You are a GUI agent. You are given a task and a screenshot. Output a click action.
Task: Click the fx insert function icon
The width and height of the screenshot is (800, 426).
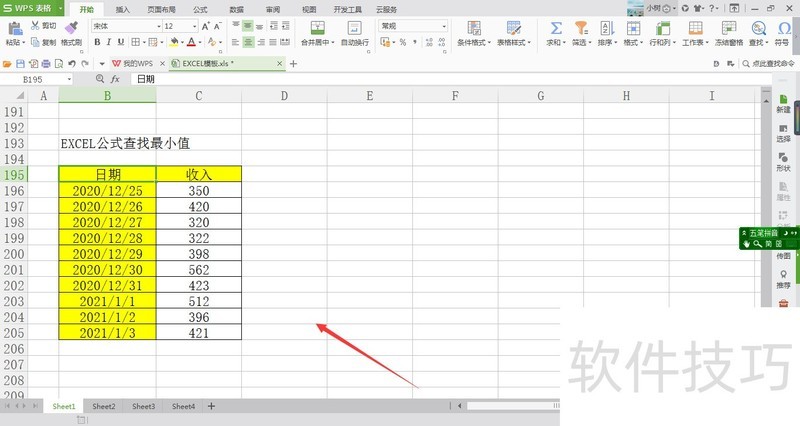coord(115,79)
